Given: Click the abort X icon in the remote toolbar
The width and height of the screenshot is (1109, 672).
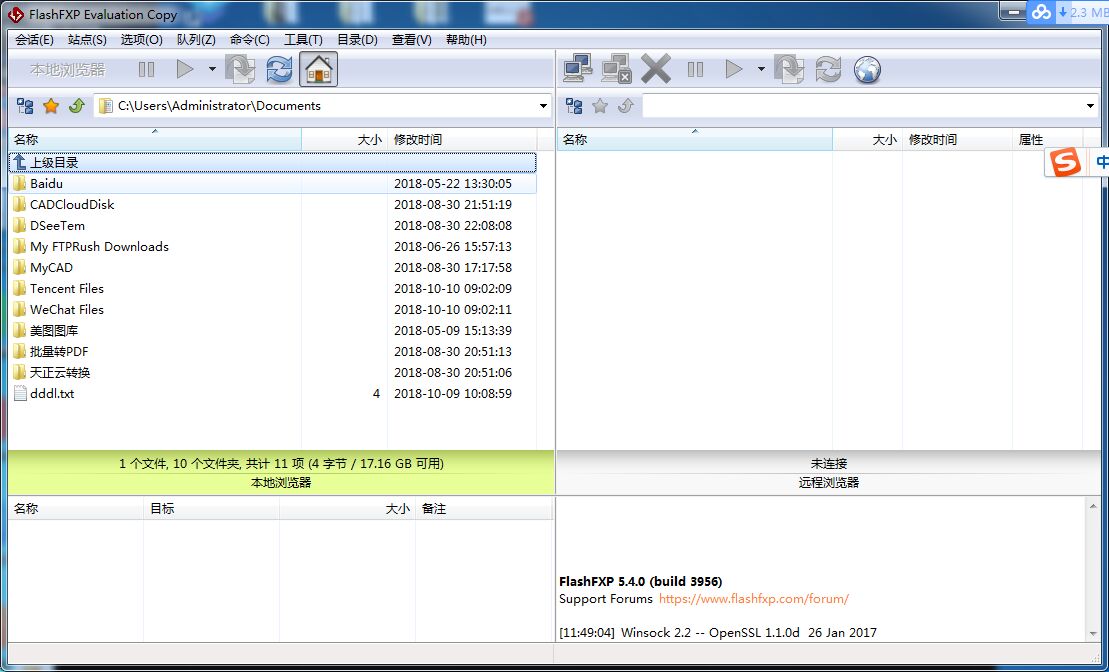Looking at the screenshot, I should (x=656, y=69).
